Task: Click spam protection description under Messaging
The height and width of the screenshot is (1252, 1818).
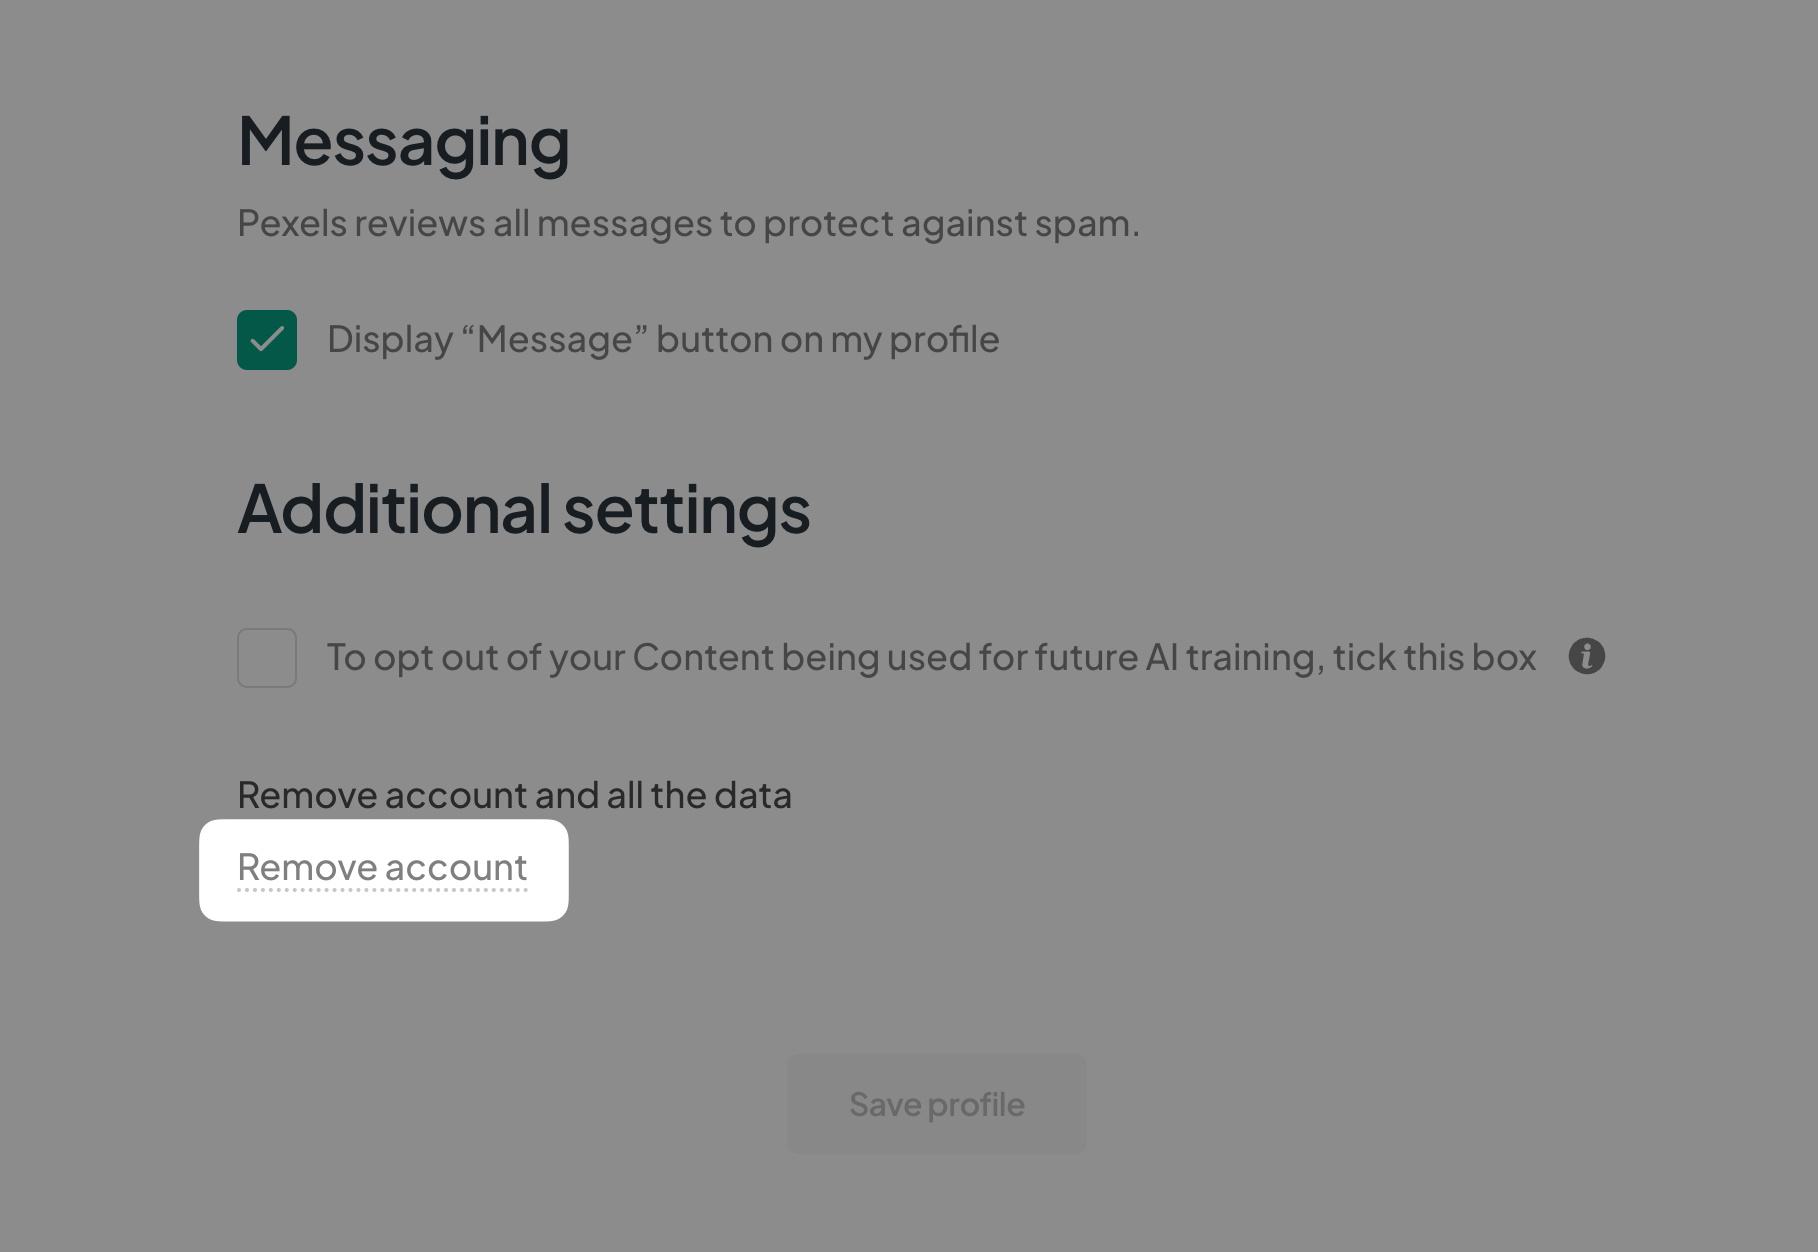Action: pyautogui.click(x=688, y=224)
